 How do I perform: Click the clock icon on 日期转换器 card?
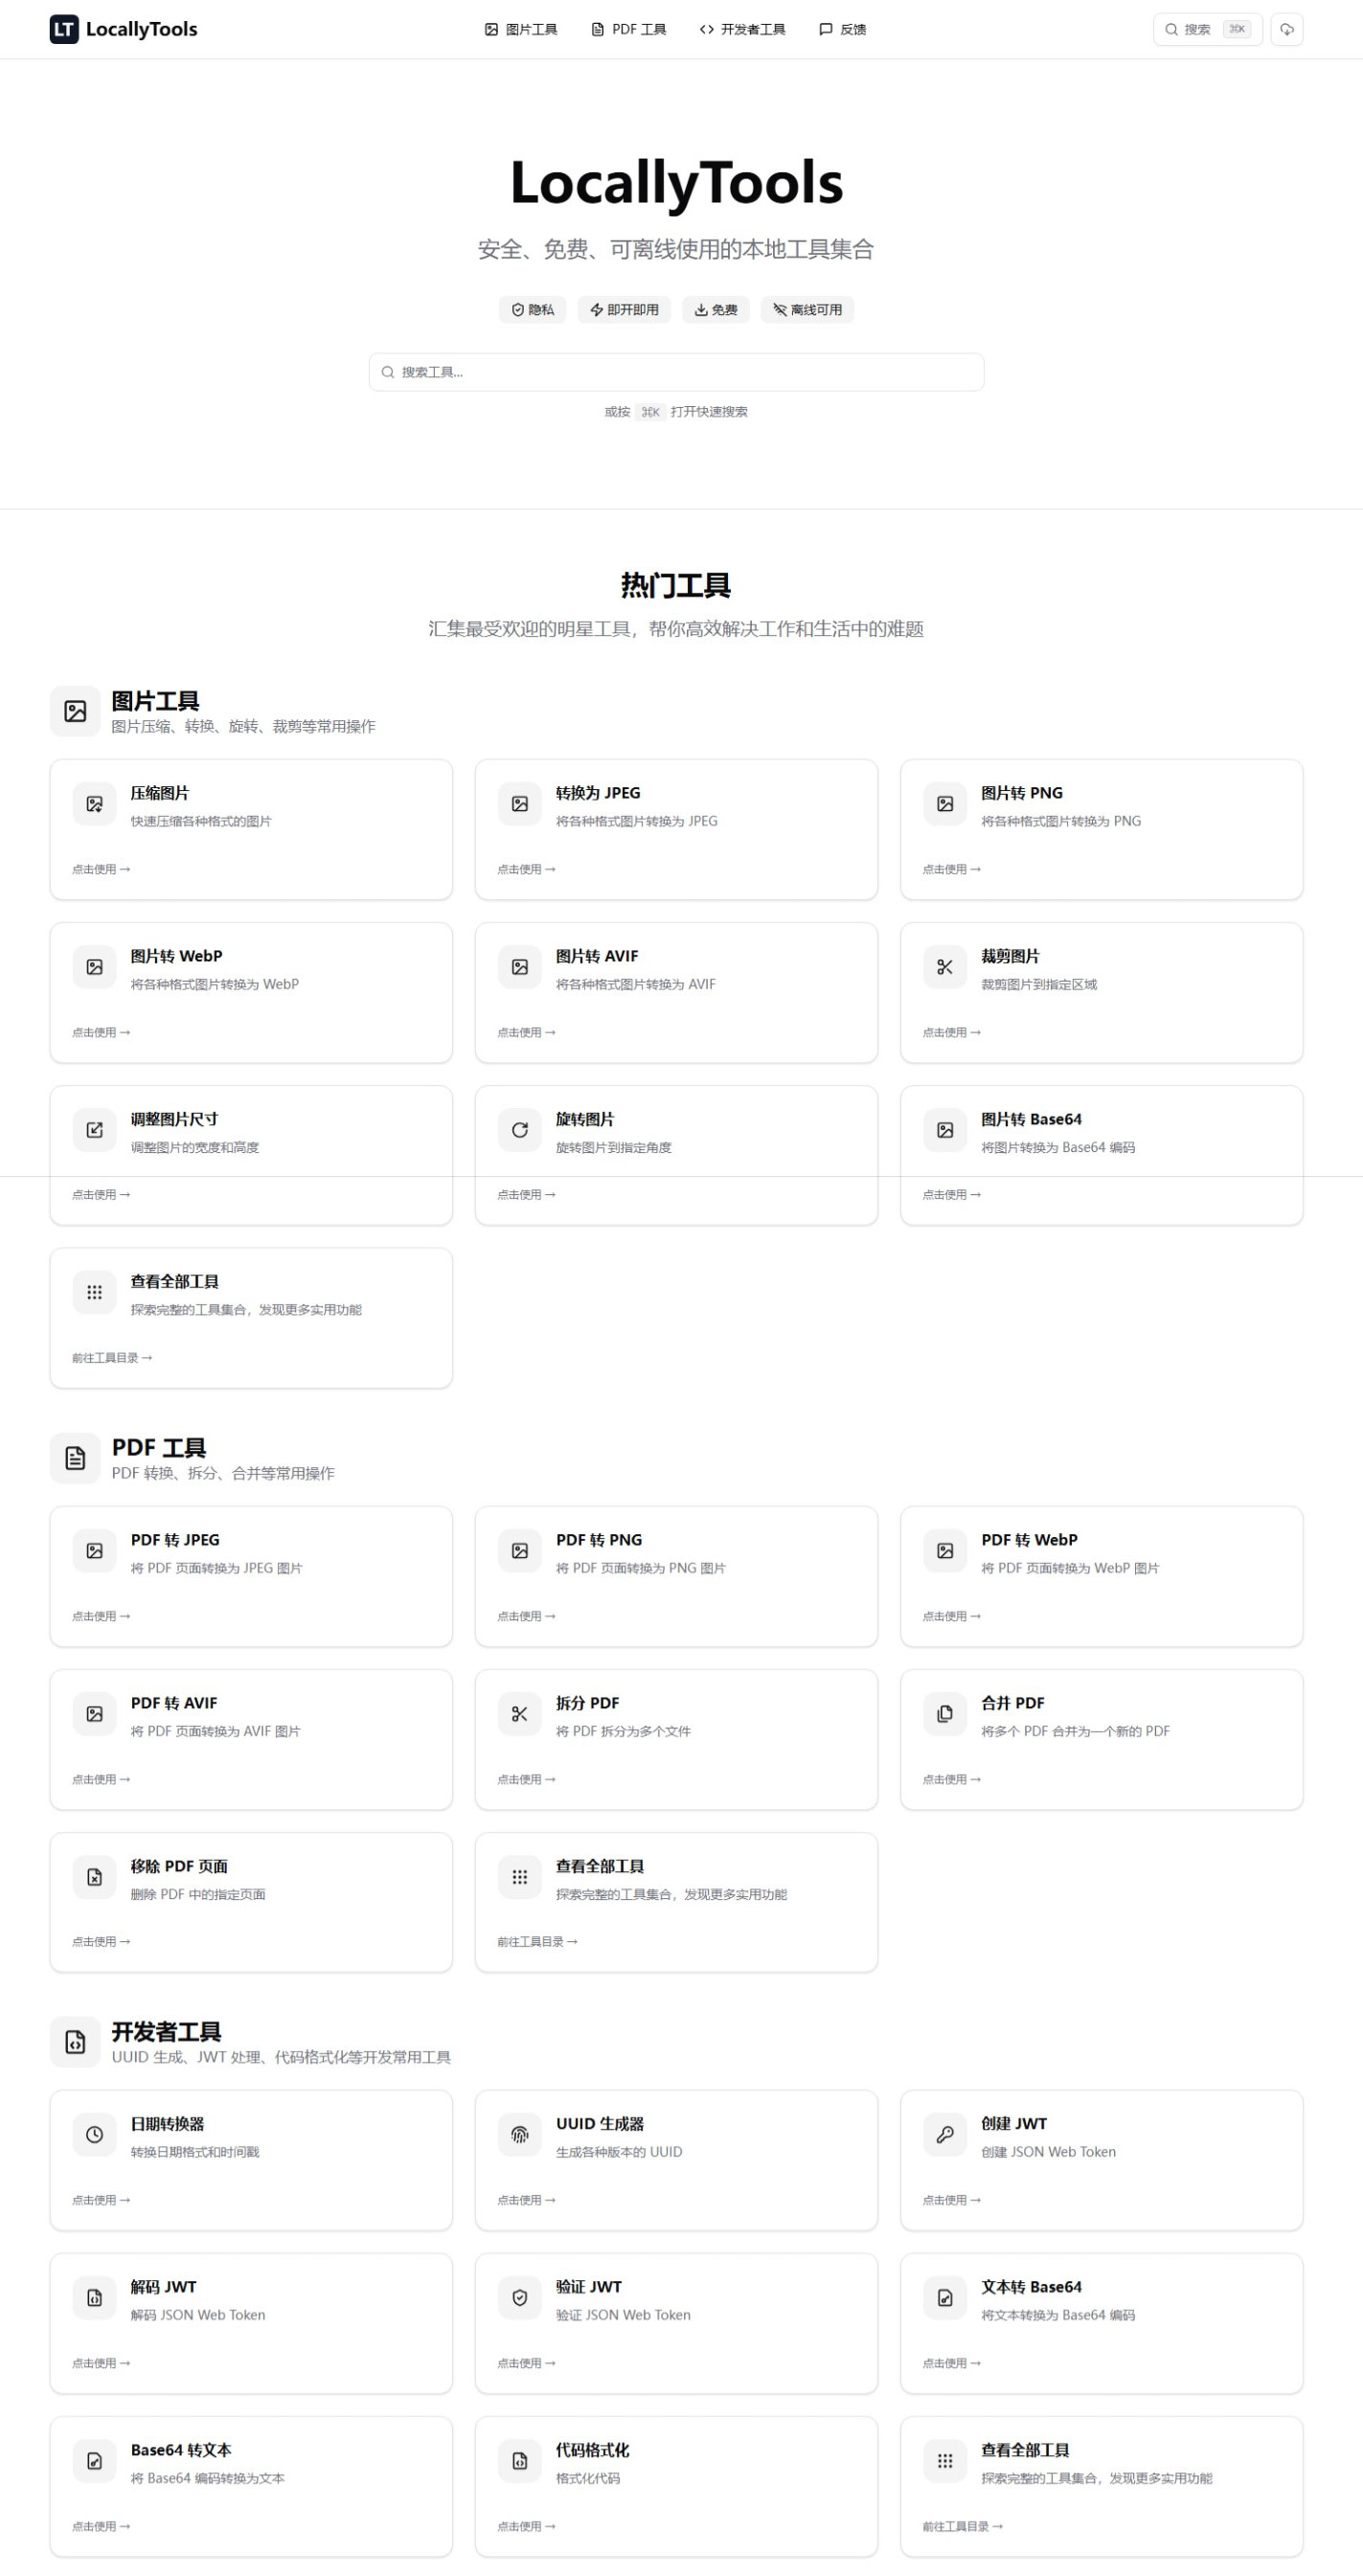[94, 2135]
